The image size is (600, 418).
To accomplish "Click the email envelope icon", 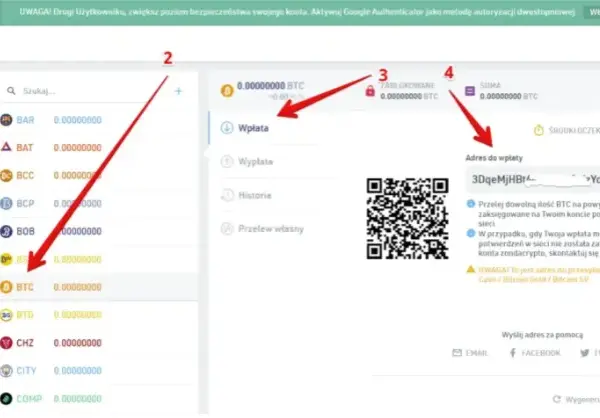I will pos(457,353).
